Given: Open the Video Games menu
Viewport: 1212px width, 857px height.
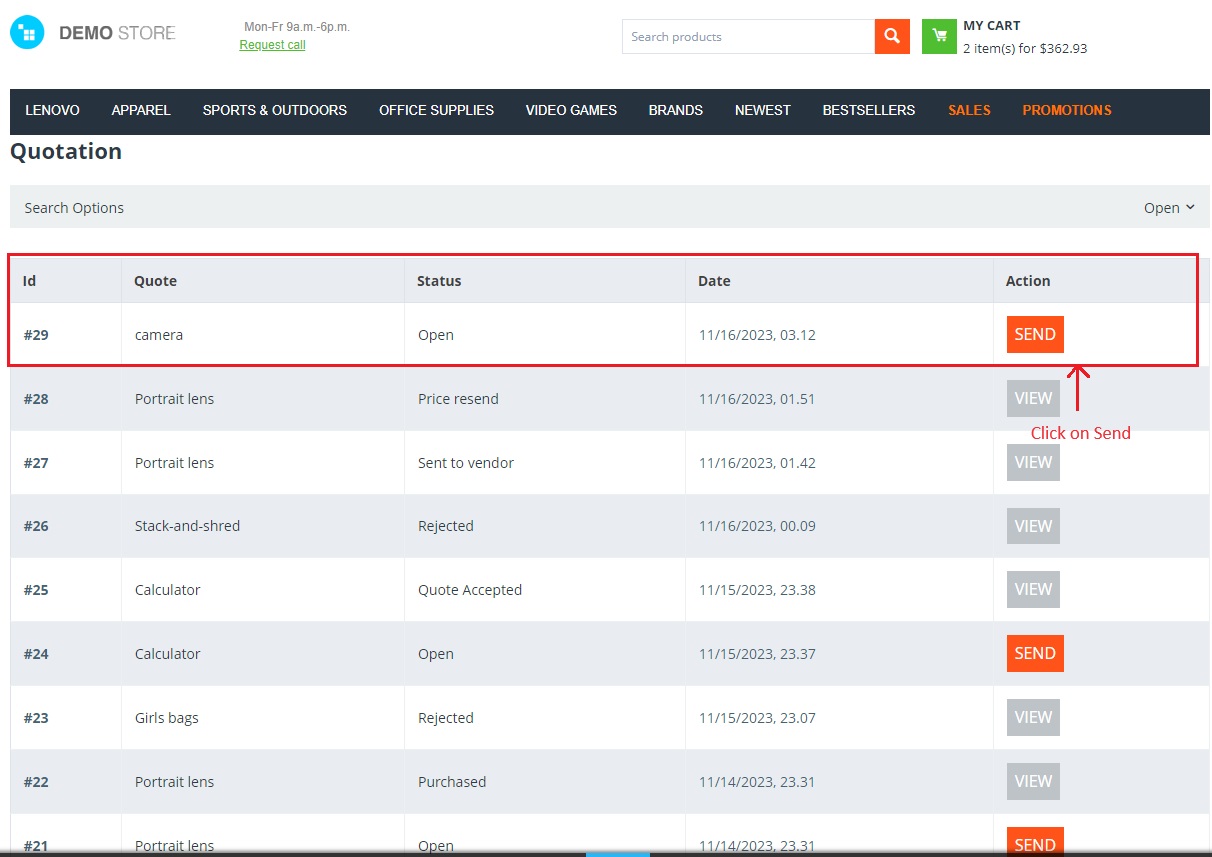Looking at the screenshot, I should [x=571, y=110].
